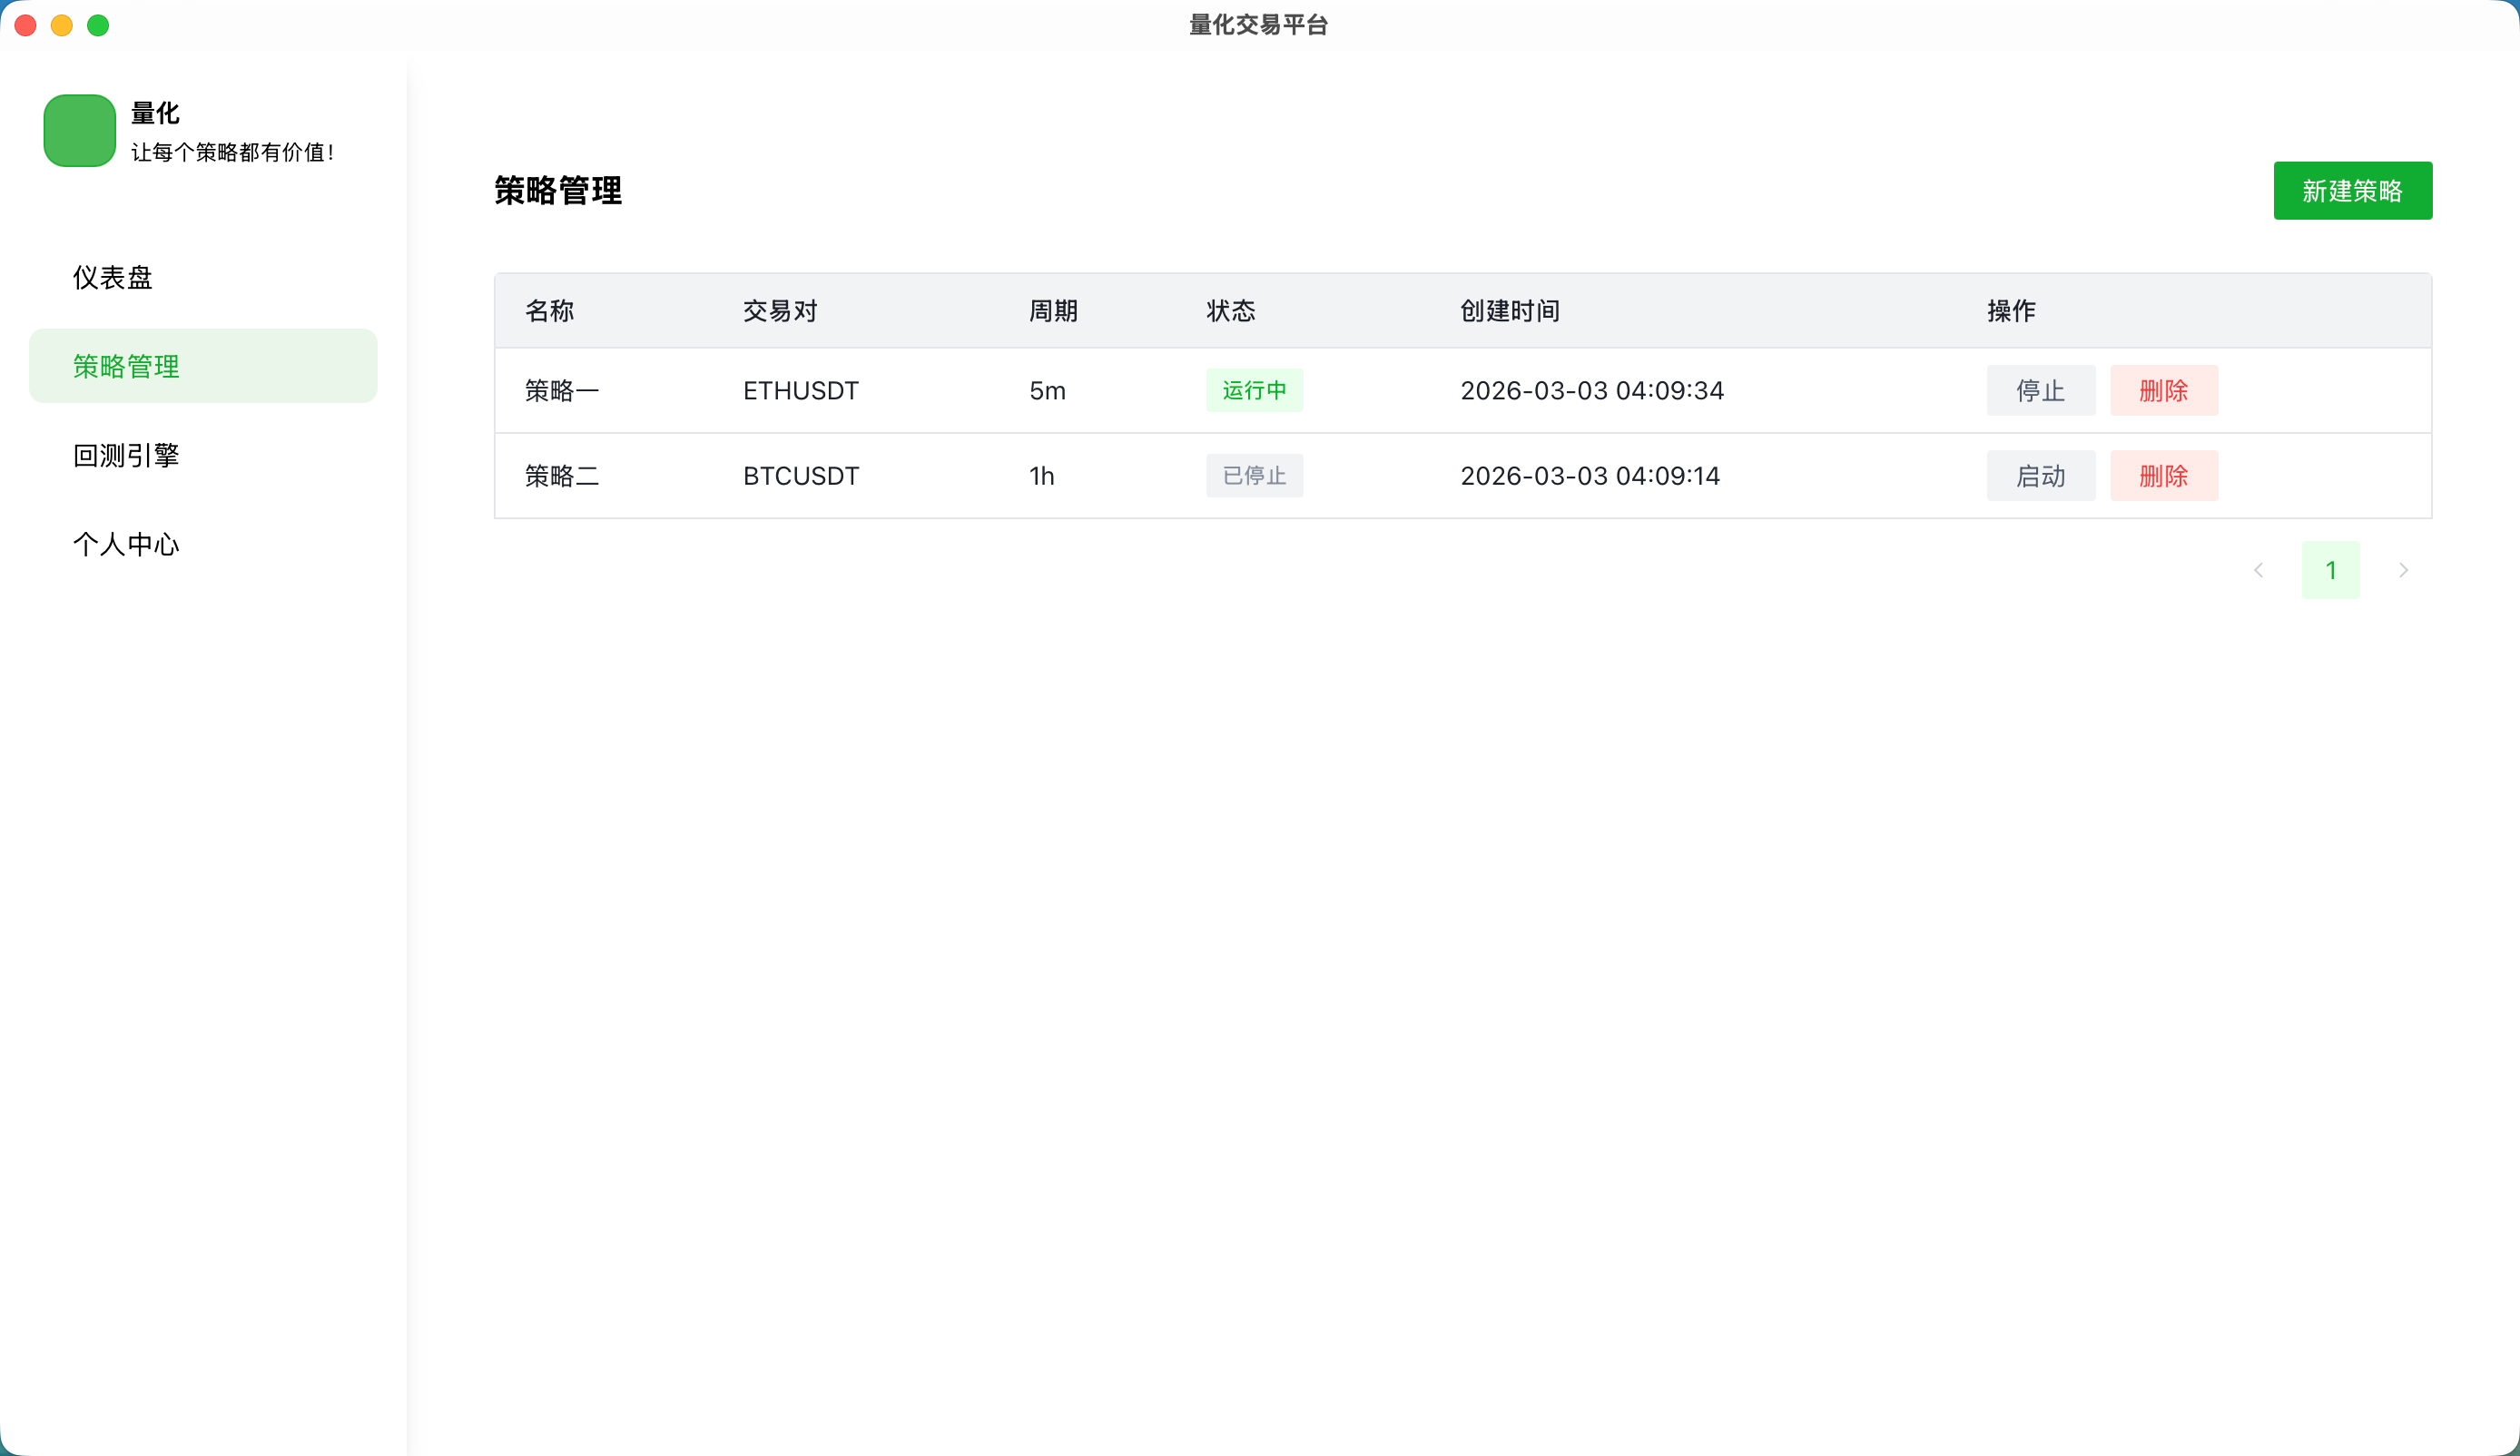Click the 创建时间 column header
Image resolution: width=2520 pixels, height=1456 pixels.
(x=1510, y=311)
